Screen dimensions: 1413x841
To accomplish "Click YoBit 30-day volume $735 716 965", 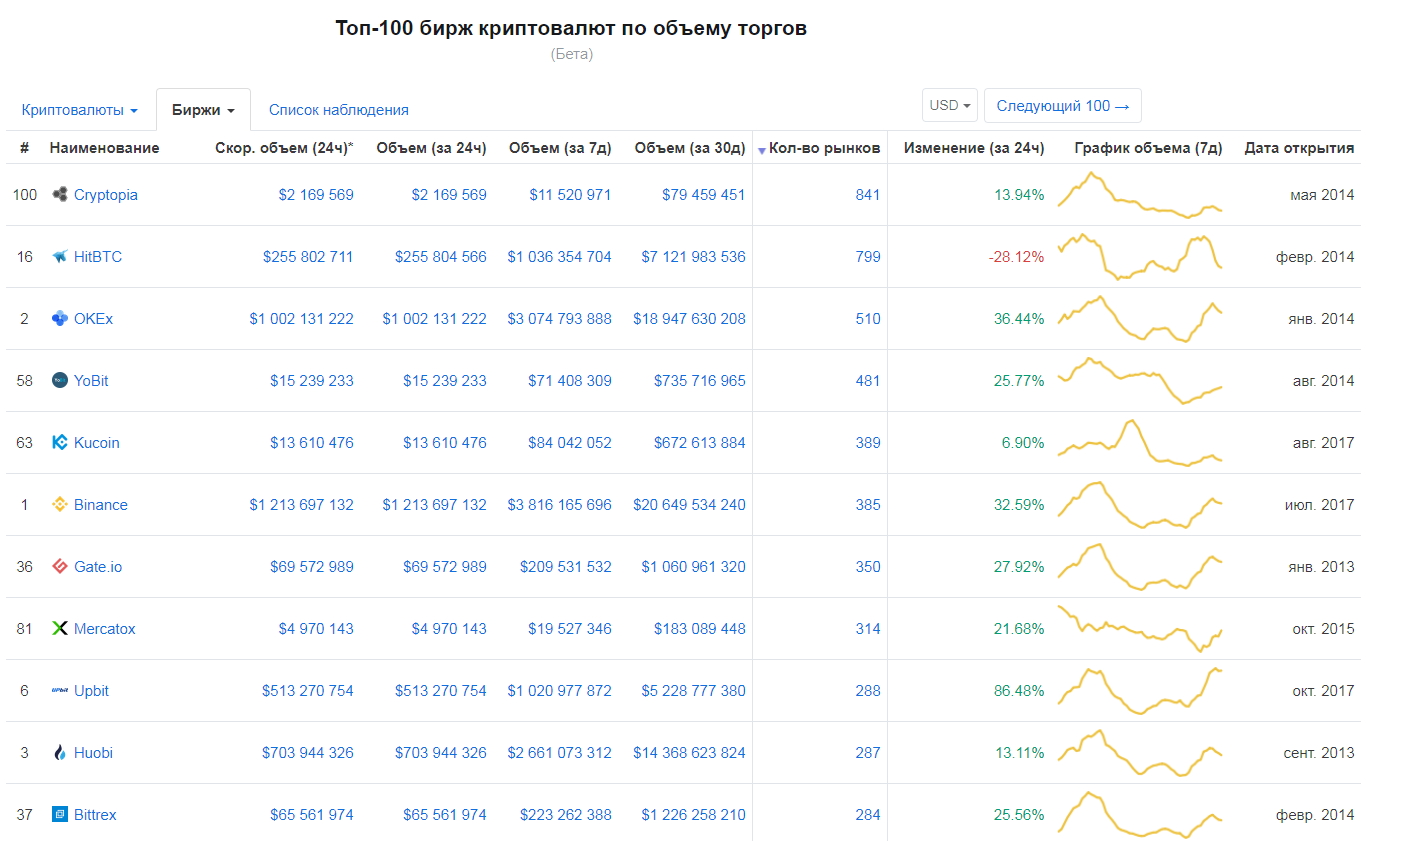I will [x=700, y=381].
